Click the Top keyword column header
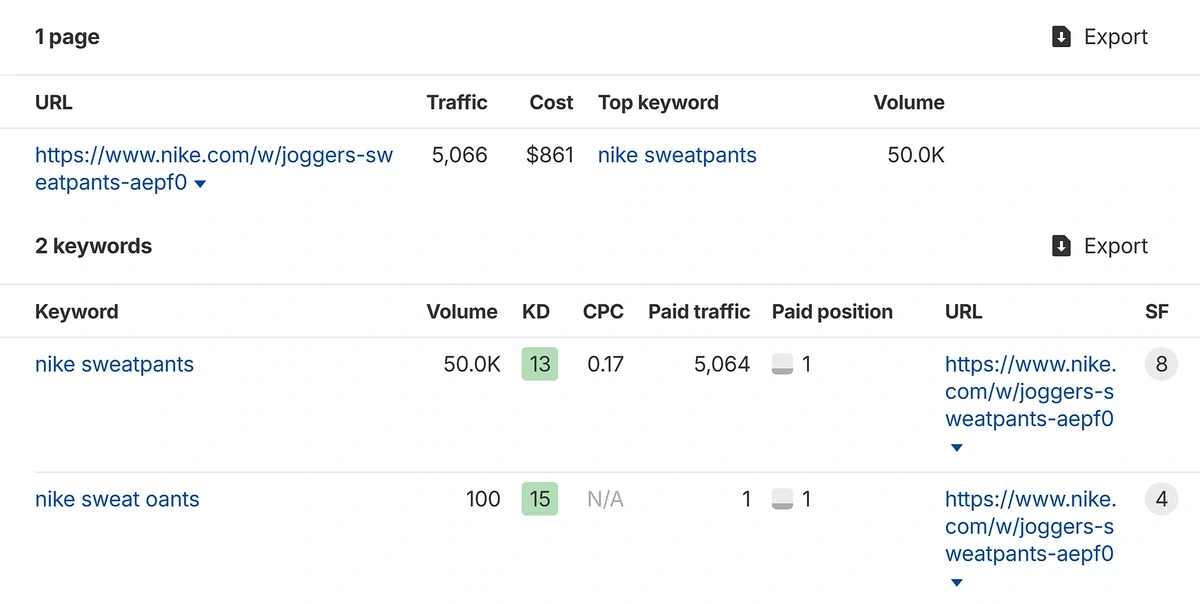This screenshot has height=604, width=1200. tap(658, 102)
